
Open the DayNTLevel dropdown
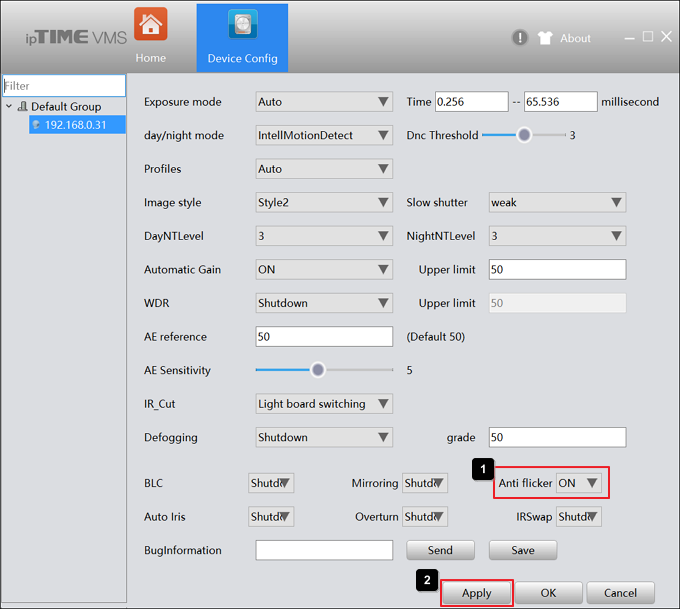(x=324, y=236)
